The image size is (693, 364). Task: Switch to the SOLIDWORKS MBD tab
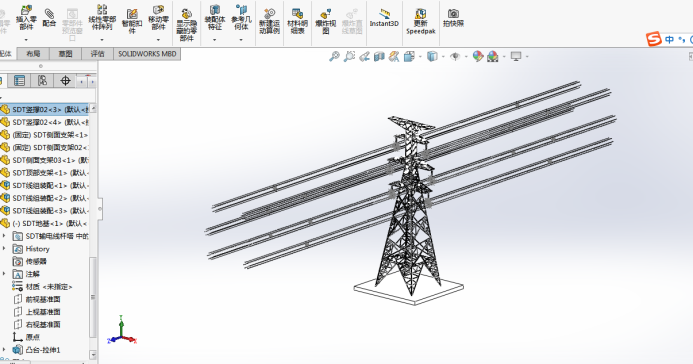(147, 54)
